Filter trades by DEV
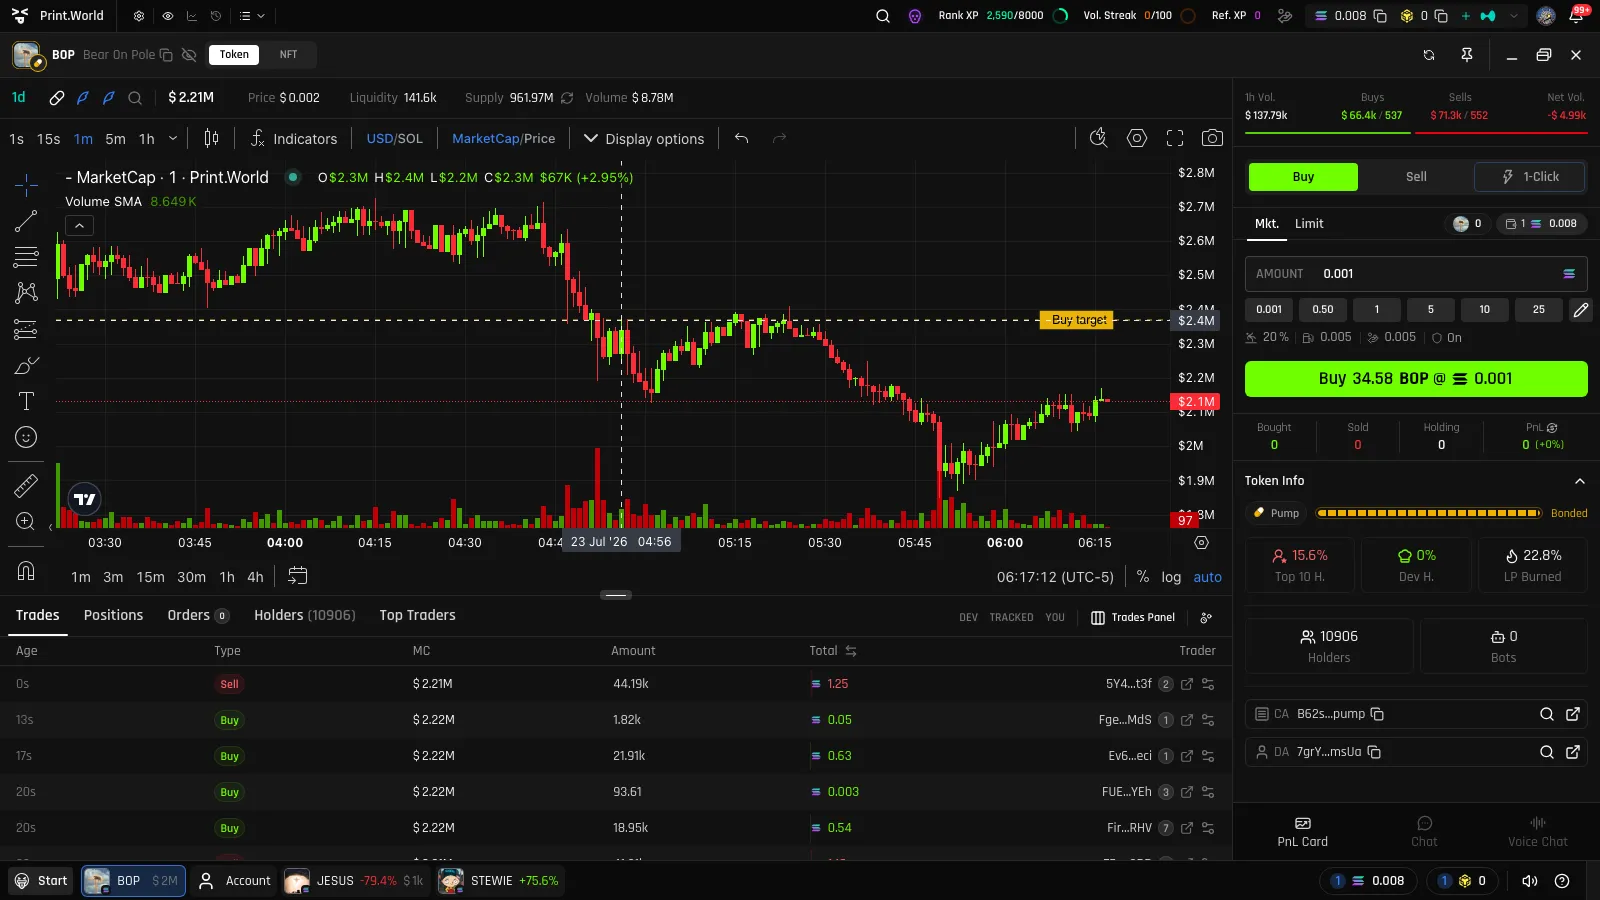 968,617
